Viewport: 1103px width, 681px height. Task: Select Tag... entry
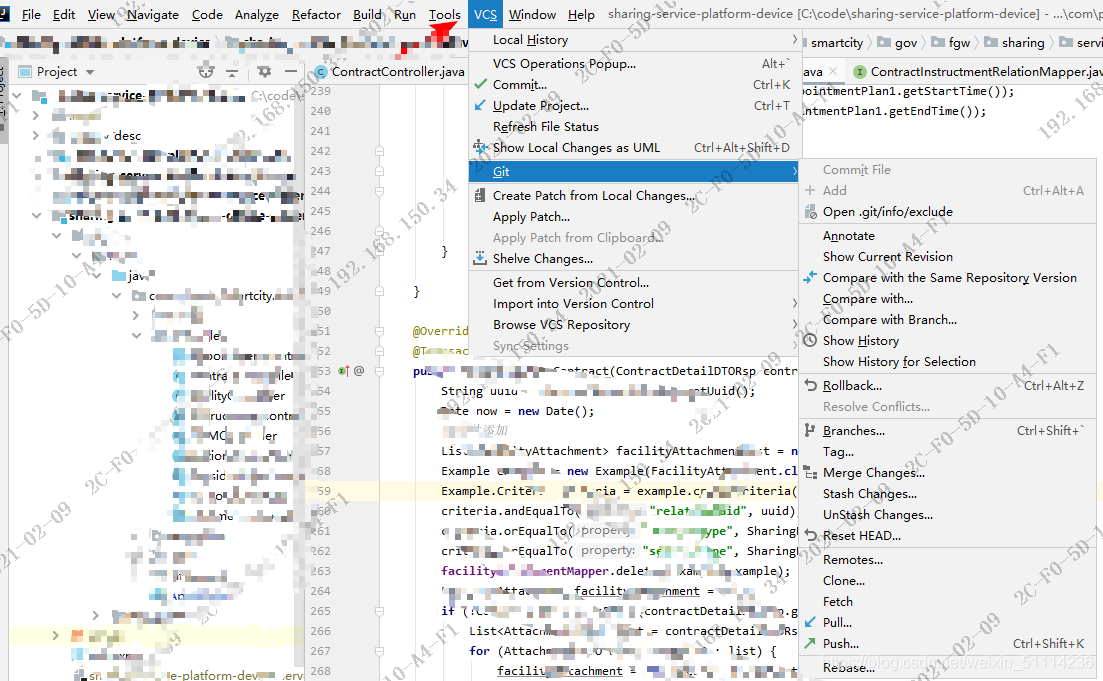click(950, 452)
